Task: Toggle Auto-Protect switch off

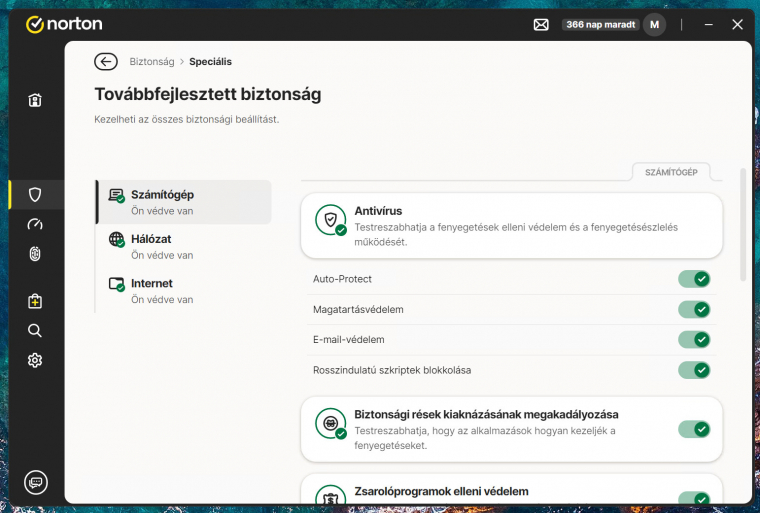Action: click(x=694, y=279)
